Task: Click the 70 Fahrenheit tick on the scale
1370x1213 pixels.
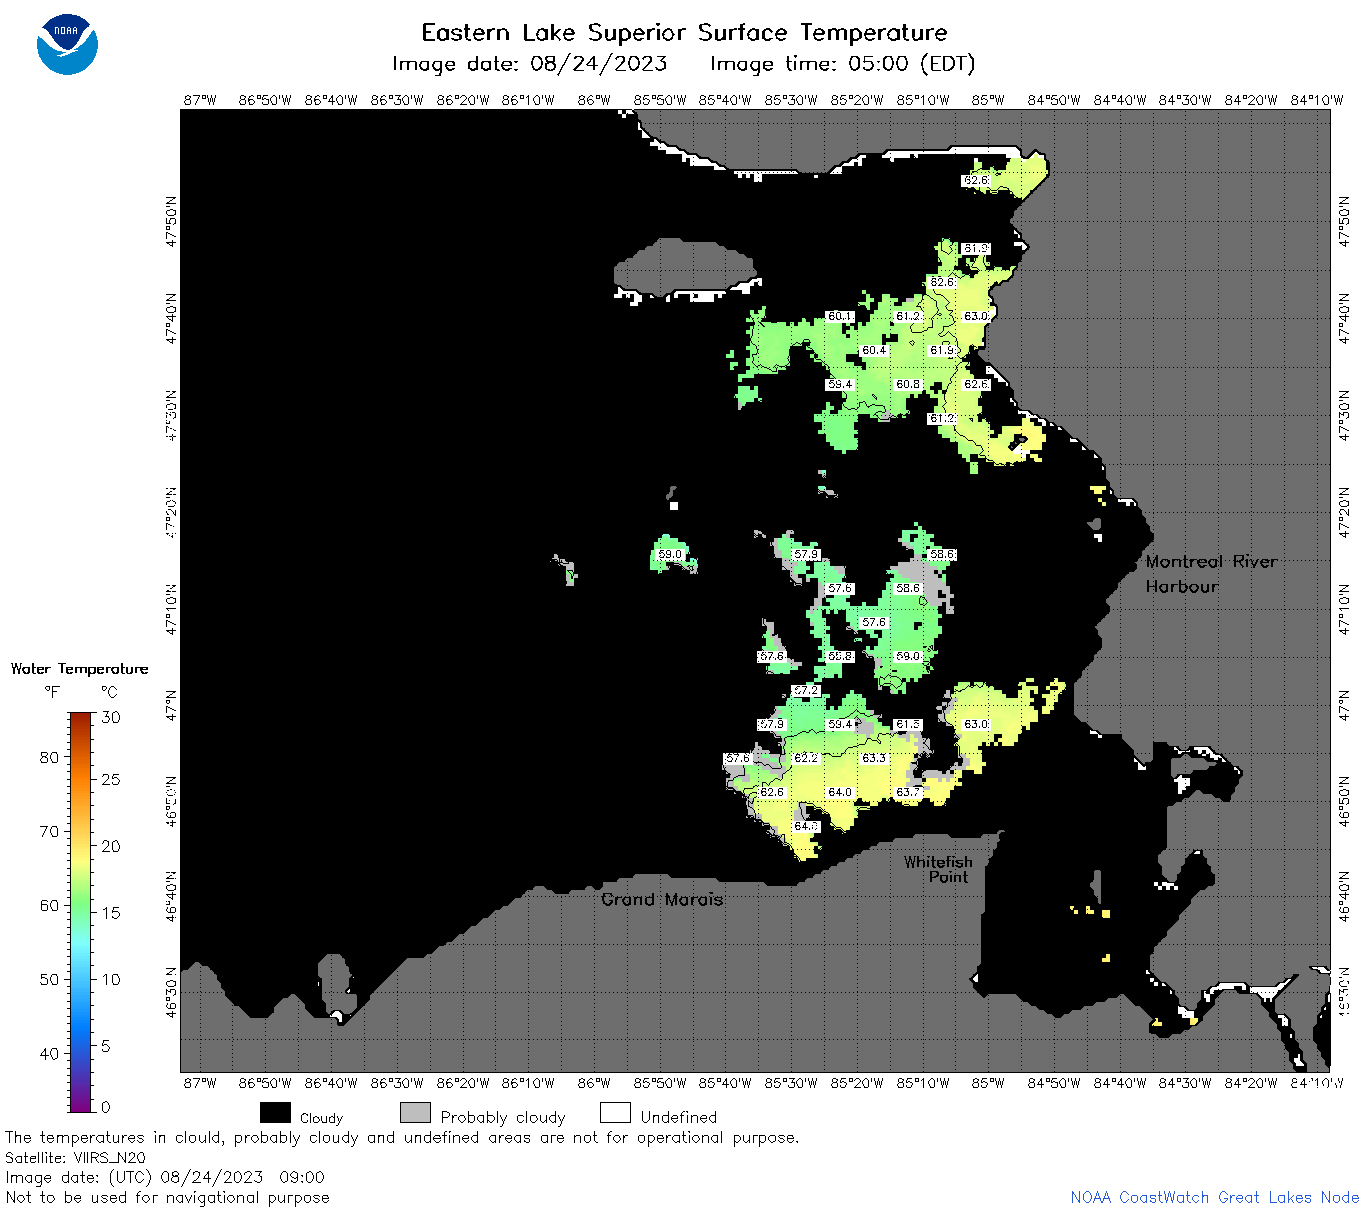Action: (x=49, y=831)
